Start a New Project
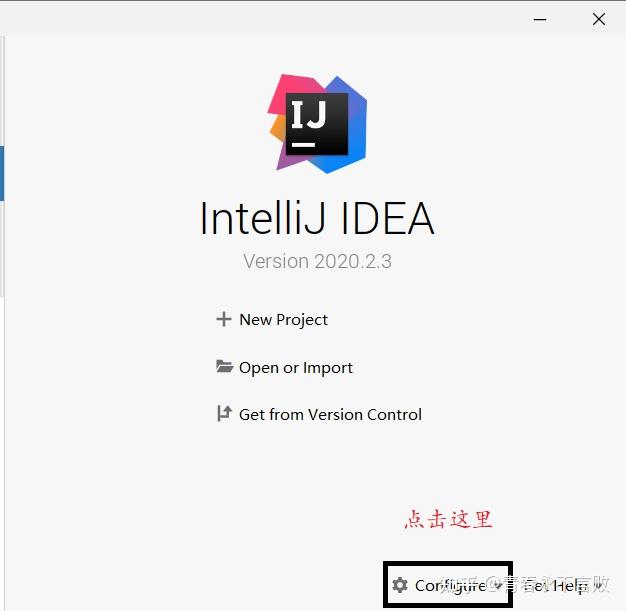This screenshot has width=626, height=611. (283, 319)
